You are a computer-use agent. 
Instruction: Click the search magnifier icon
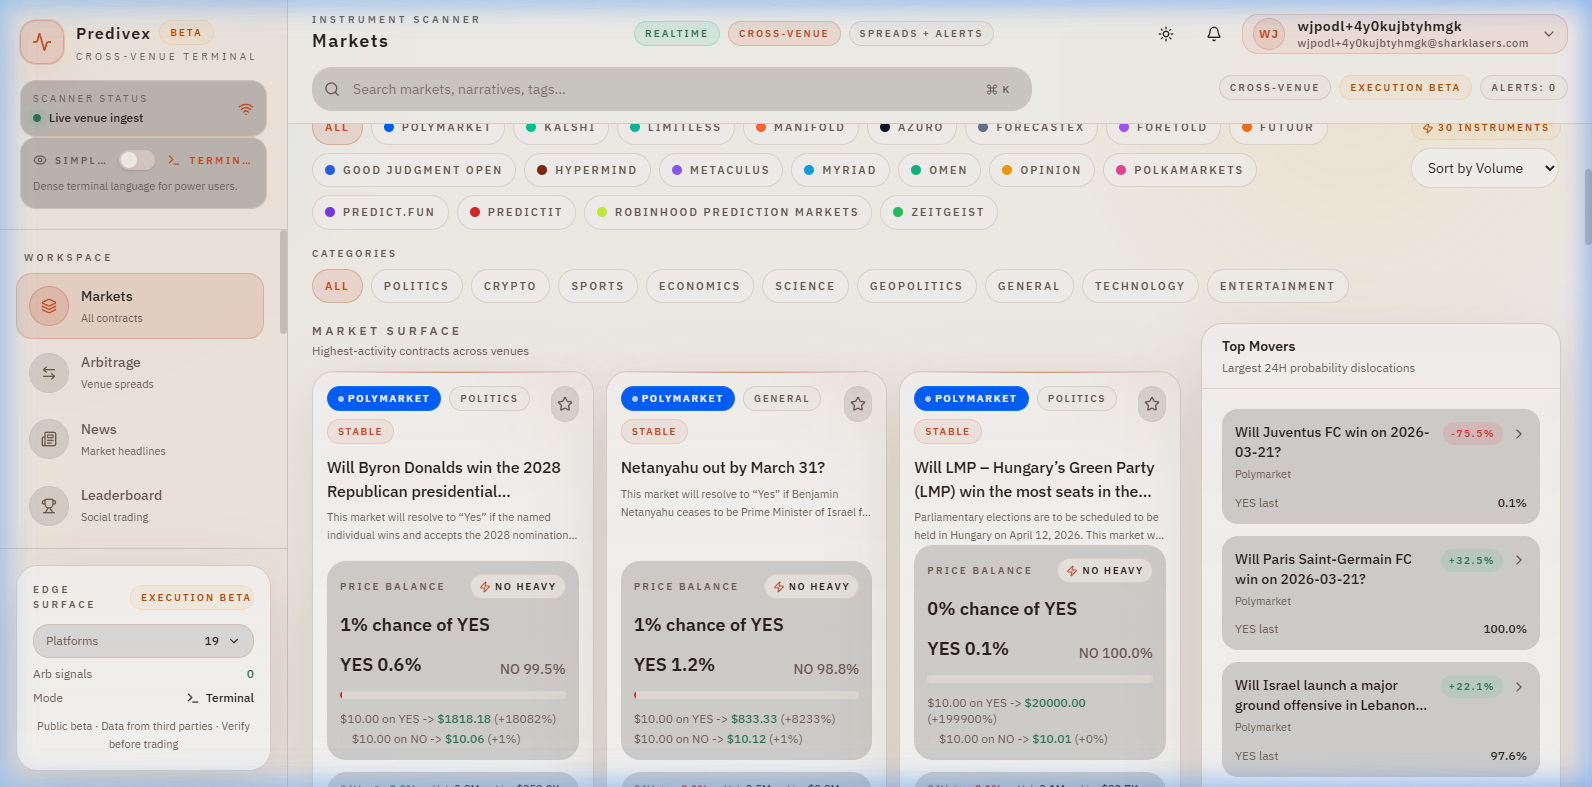tap(332, 89)
